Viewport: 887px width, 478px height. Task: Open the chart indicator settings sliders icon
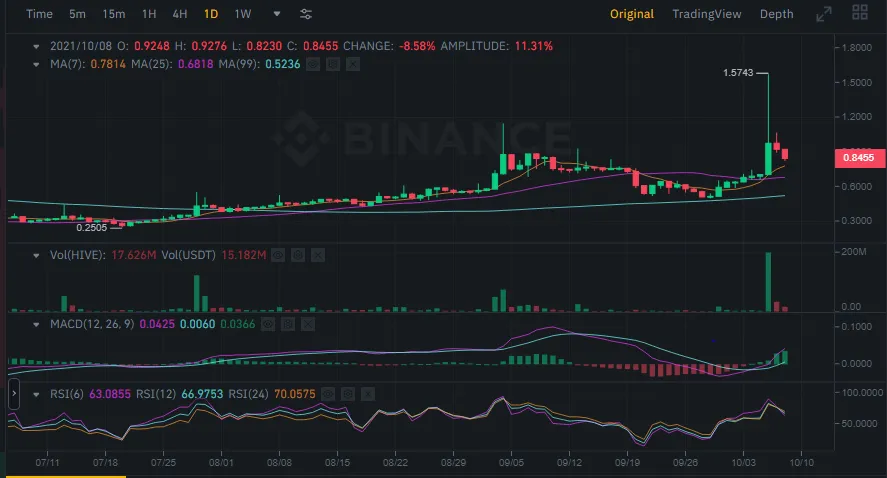pyautogui.click(x=305, y=14)
